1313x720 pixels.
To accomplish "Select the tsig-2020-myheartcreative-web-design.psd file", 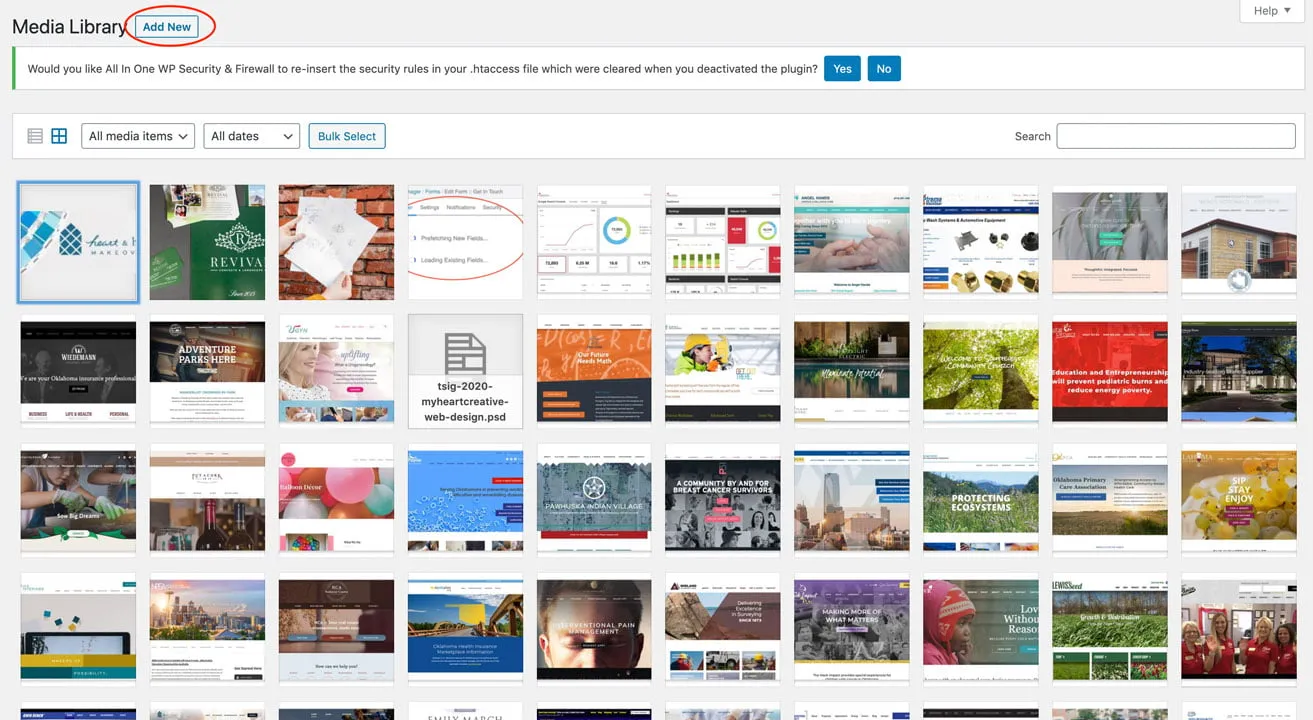I will (465, 371).
